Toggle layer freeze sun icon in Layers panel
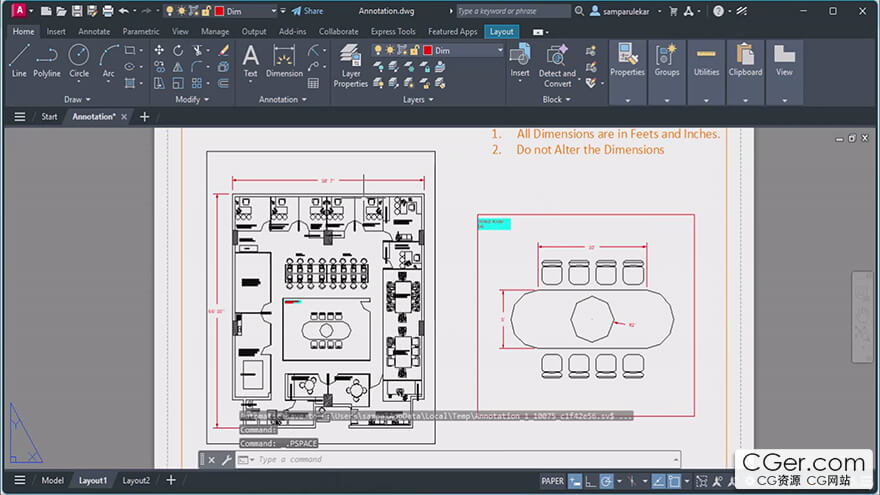880x495 pixels. point(390,51)
